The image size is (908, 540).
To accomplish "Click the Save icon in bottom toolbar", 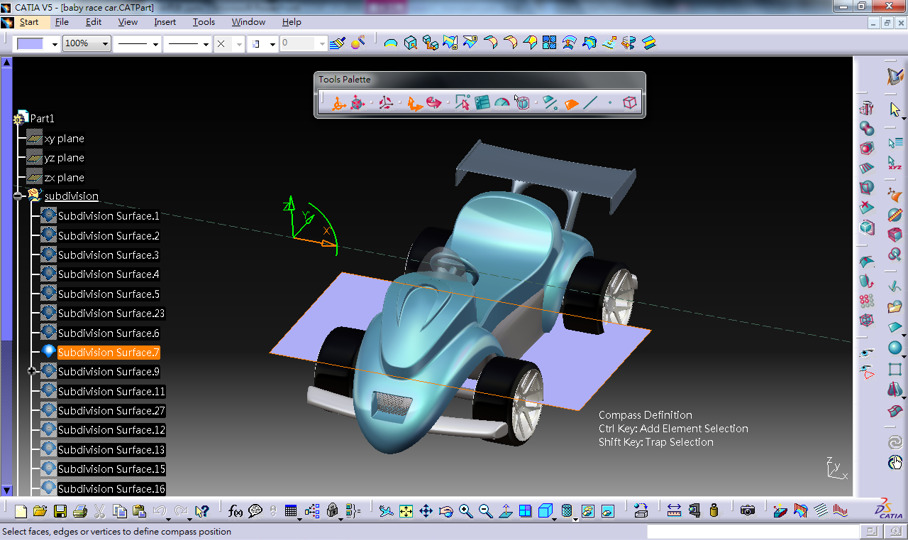I will [60, 511].
